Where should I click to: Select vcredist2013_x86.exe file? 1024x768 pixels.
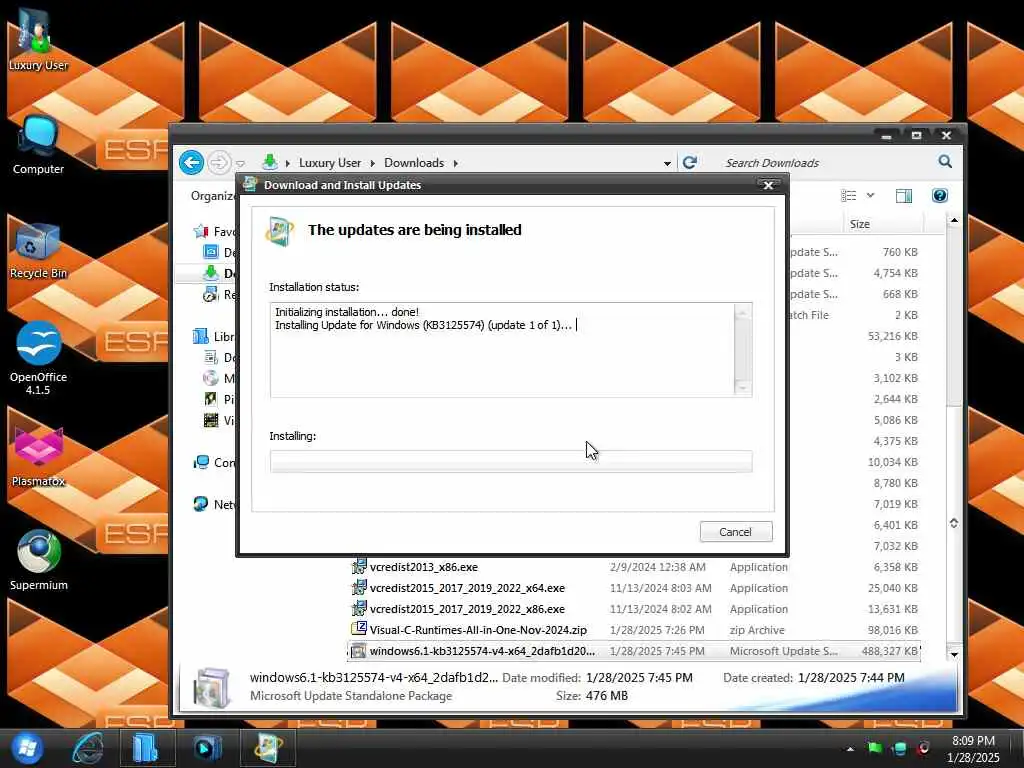423,567
